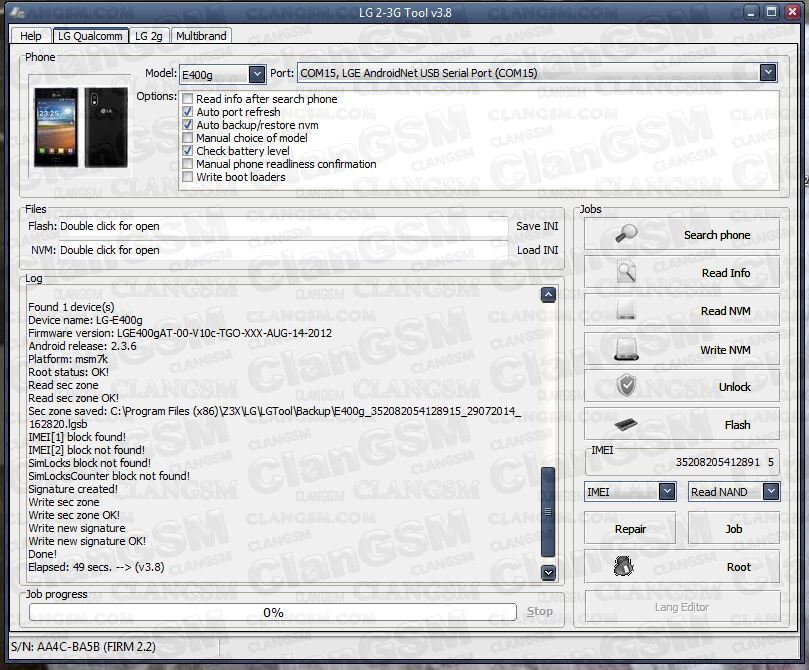The image size is (809, 670).
Task: Click the log scrollbar up arrow
Action: (548, 295)
